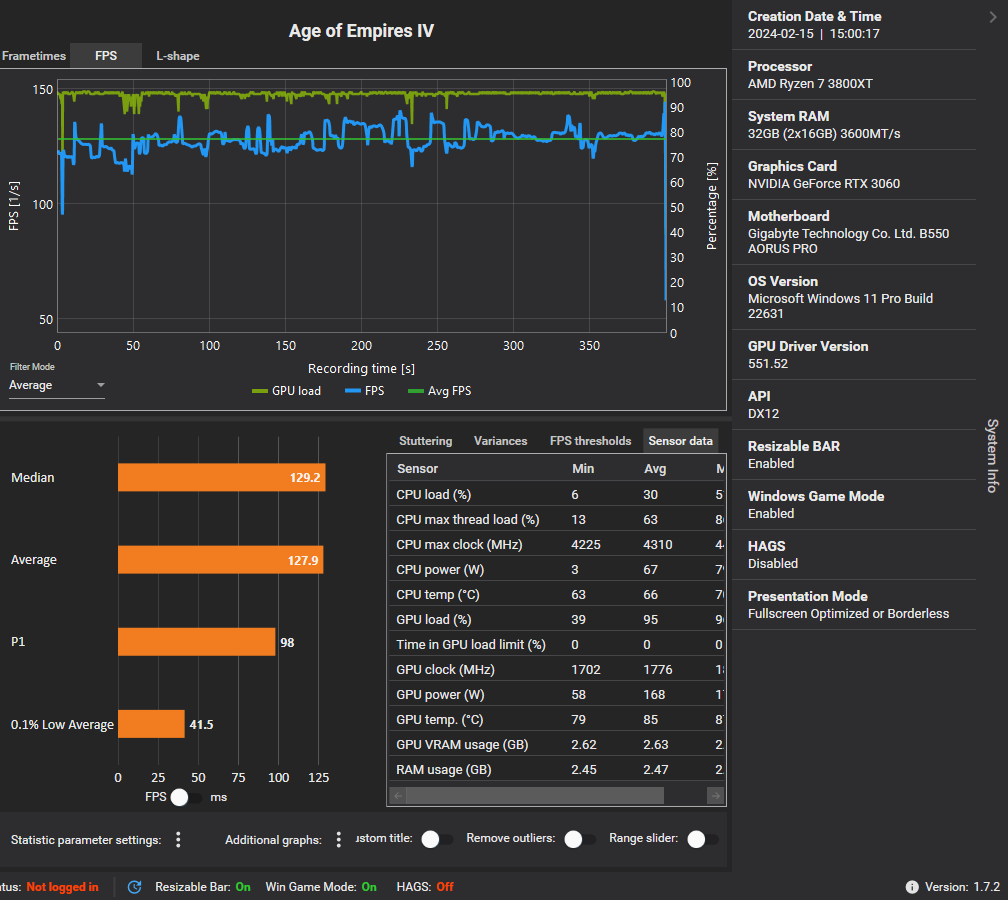Open the FPS thresholds tab
The height and width of the screenshot is (900, 1008).
pos(590,441)
